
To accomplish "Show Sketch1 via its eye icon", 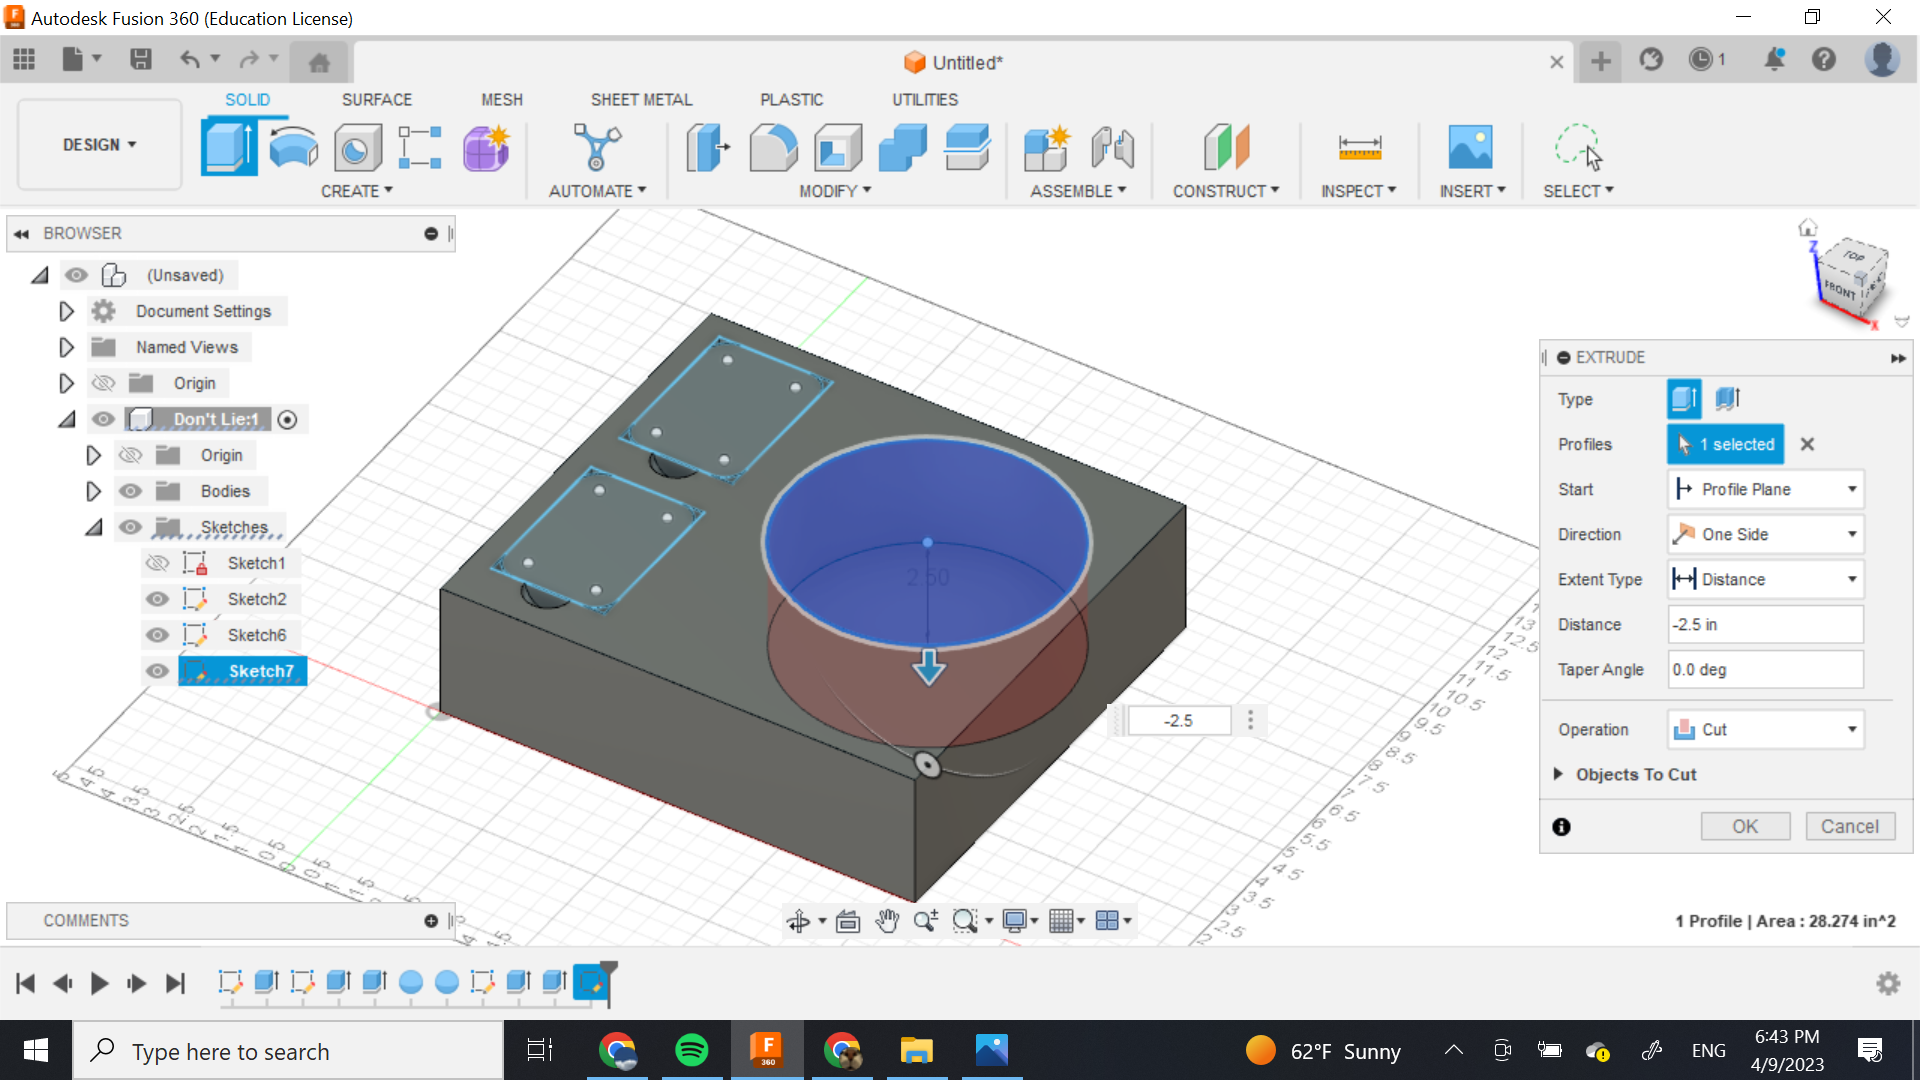I will pyautogui.click(x=157, y=563).
